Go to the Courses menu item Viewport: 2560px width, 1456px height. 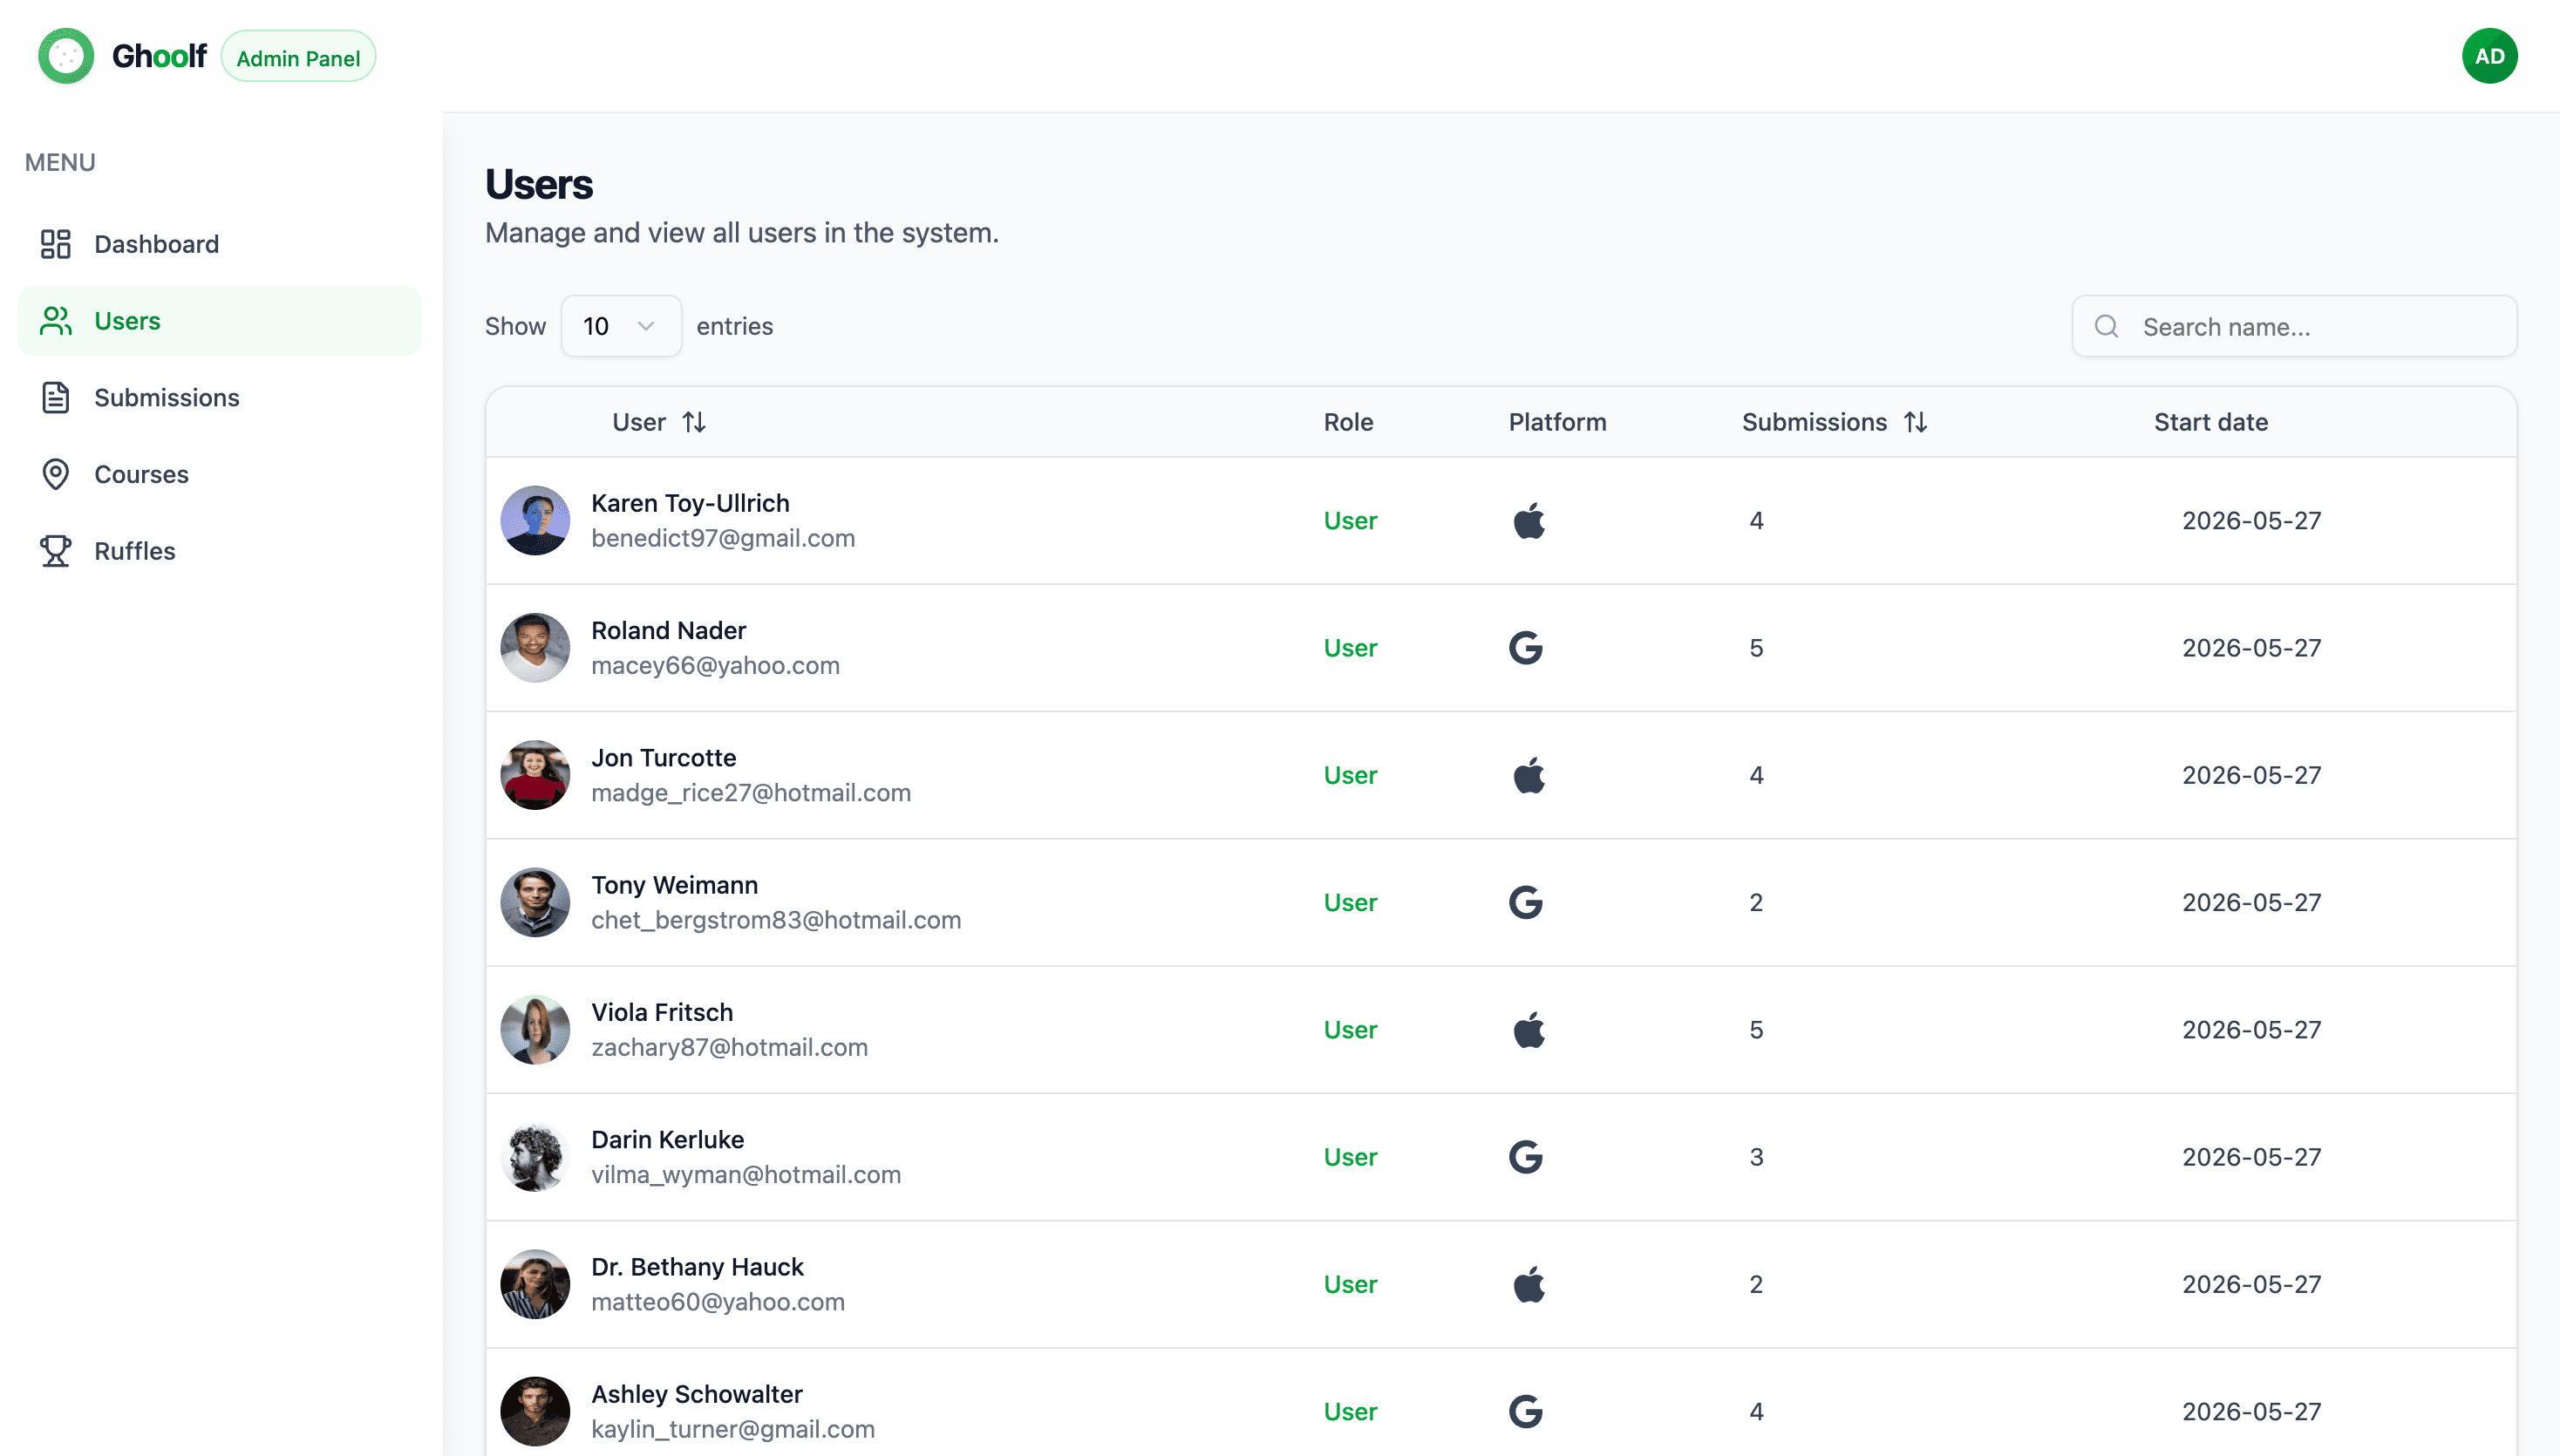coord(220,474)
